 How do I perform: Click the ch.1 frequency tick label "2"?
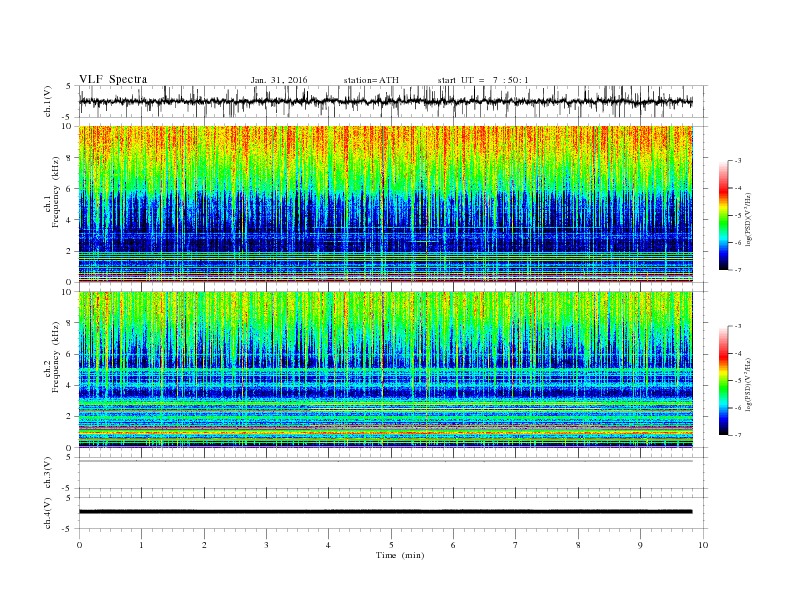tap(70, 251)
